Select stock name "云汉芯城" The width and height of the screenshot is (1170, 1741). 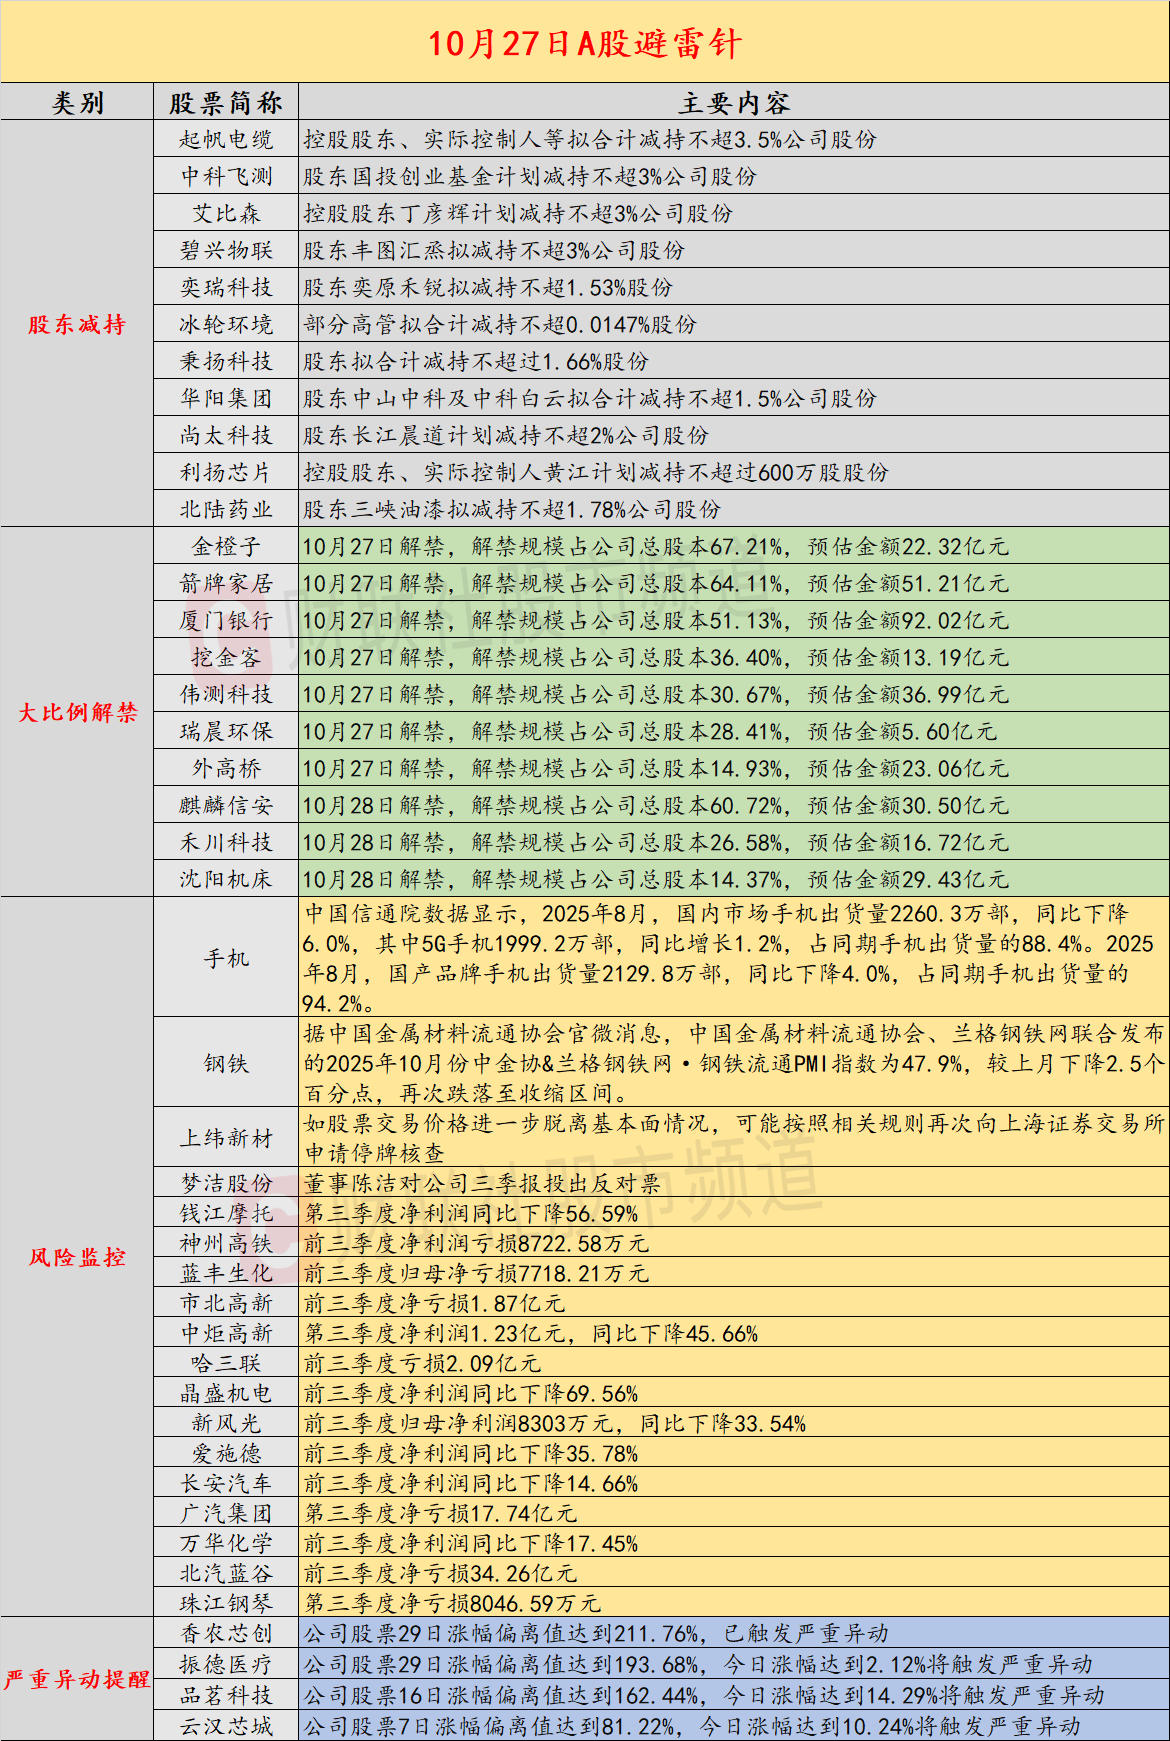[x=226, y=1727]
